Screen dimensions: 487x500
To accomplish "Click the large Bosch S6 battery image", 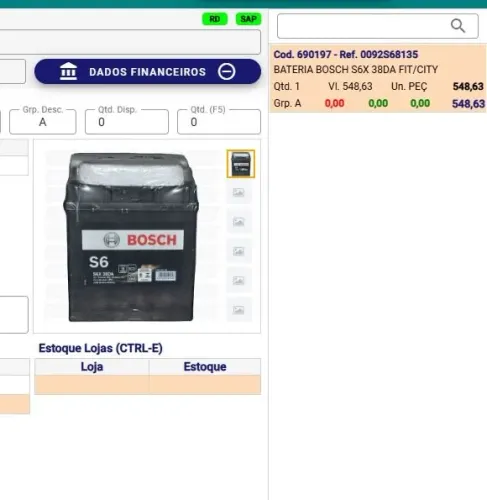I will pos(131,237).
